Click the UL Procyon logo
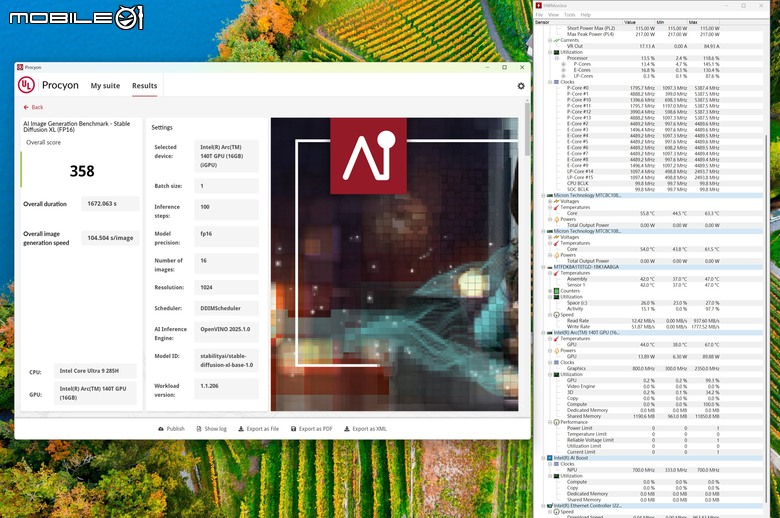Viewport: 780px width, 518px height. (26, 85)
